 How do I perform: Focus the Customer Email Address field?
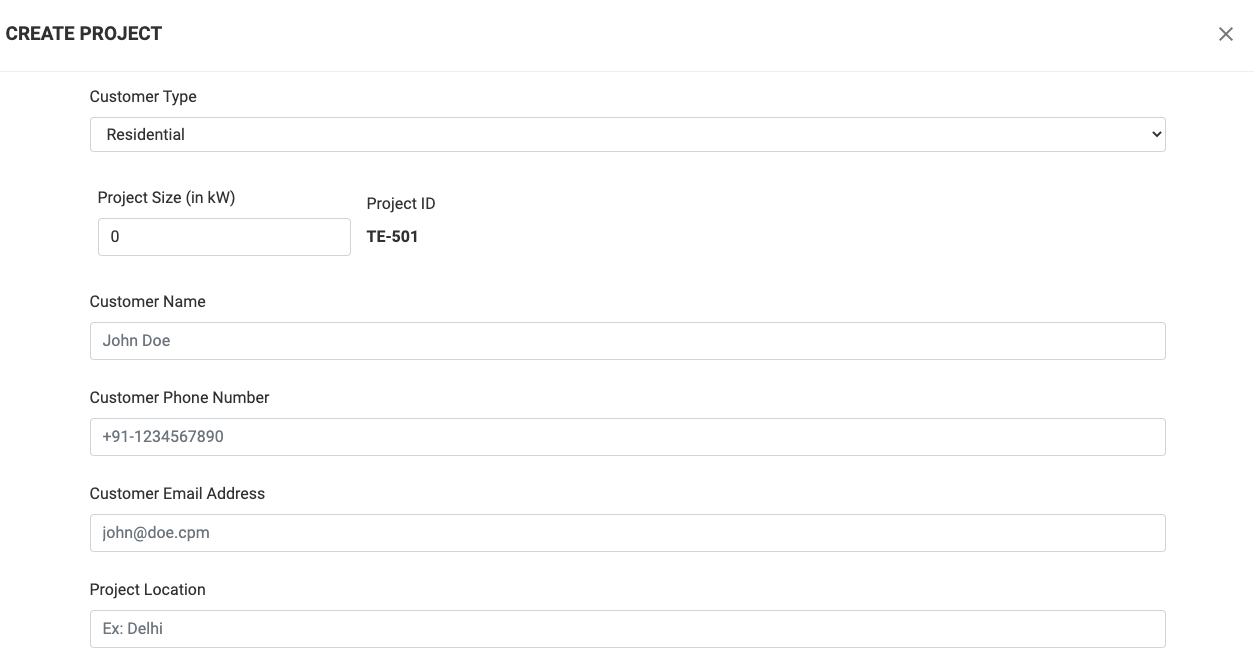click(627, 533)
